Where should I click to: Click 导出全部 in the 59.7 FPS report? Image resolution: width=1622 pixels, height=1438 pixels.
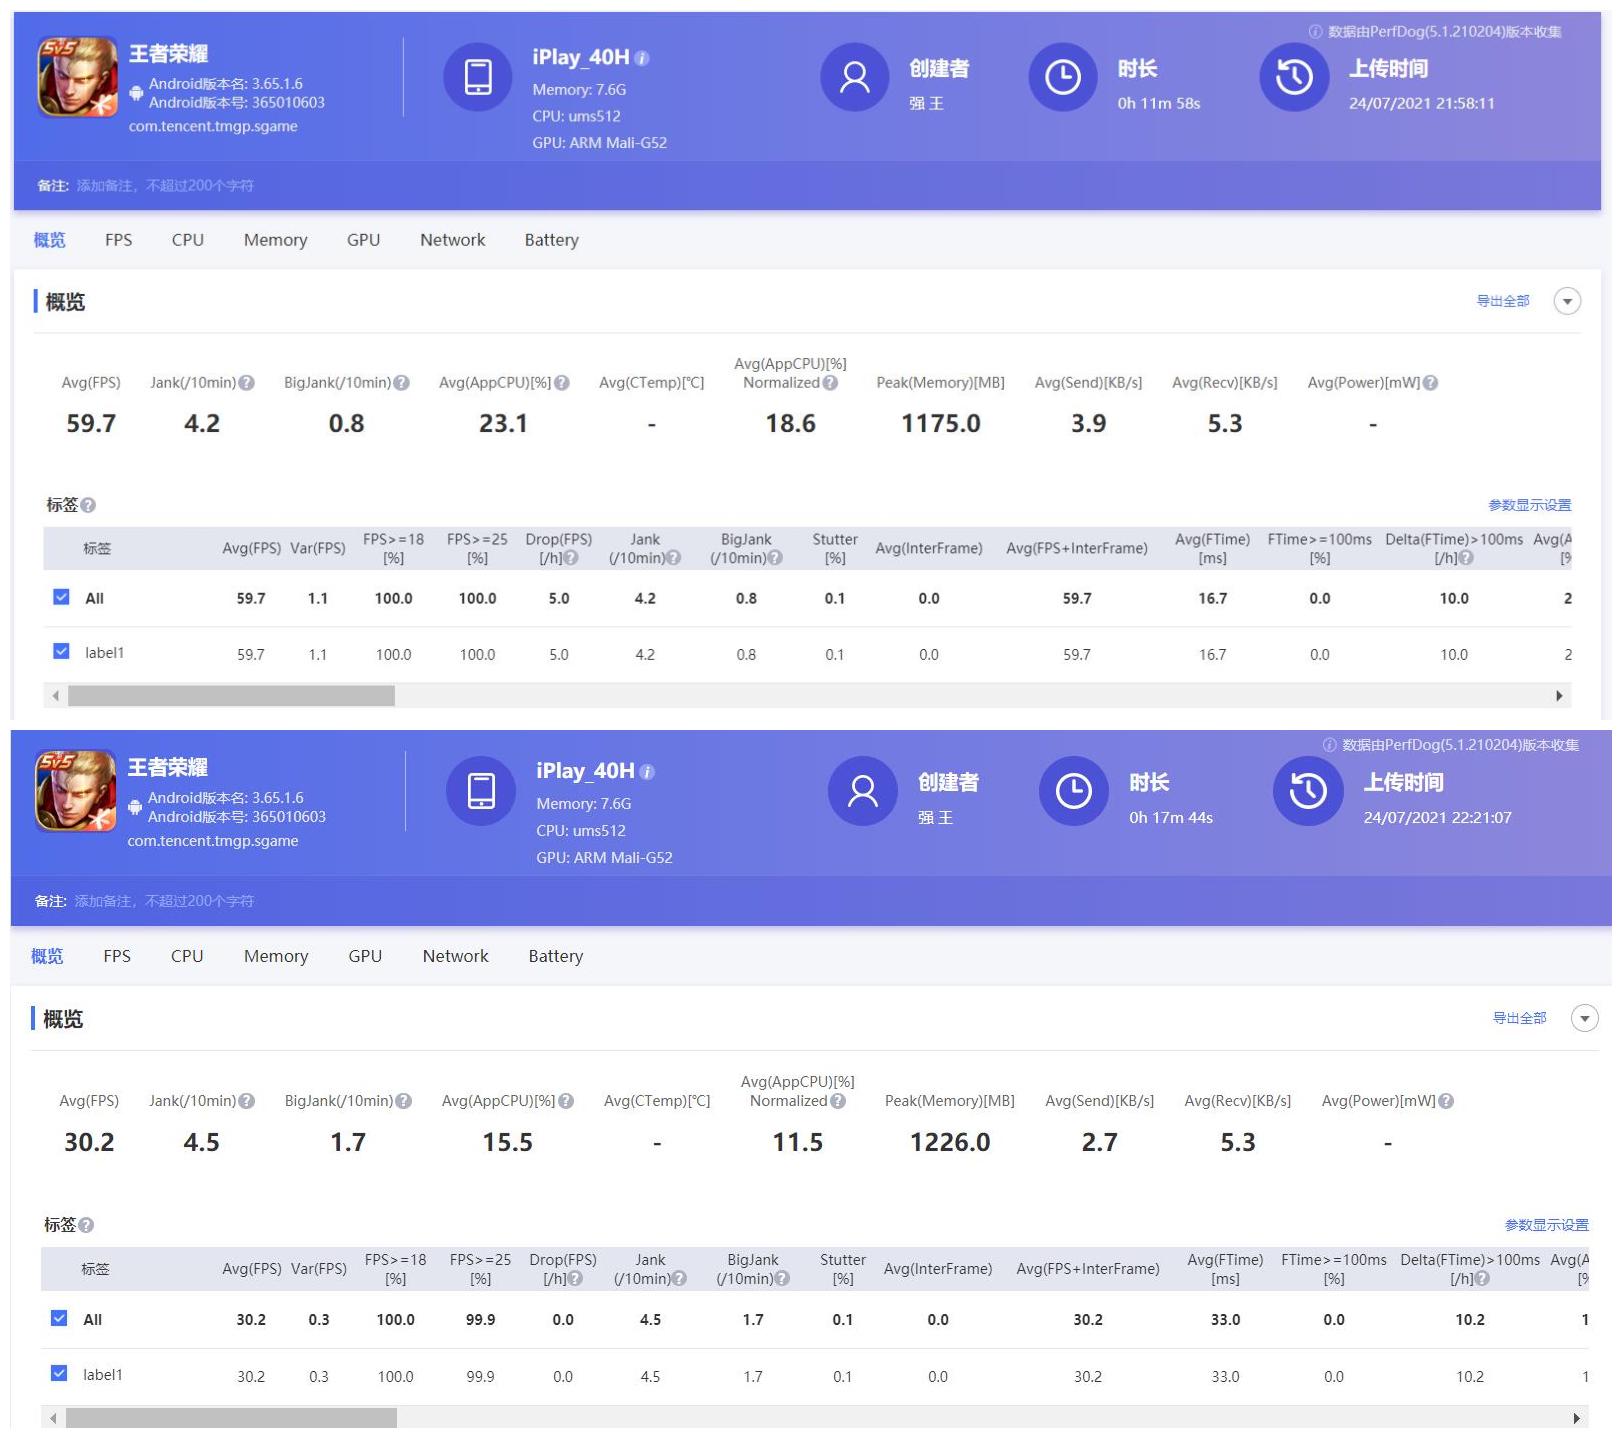pos(1503,301)
